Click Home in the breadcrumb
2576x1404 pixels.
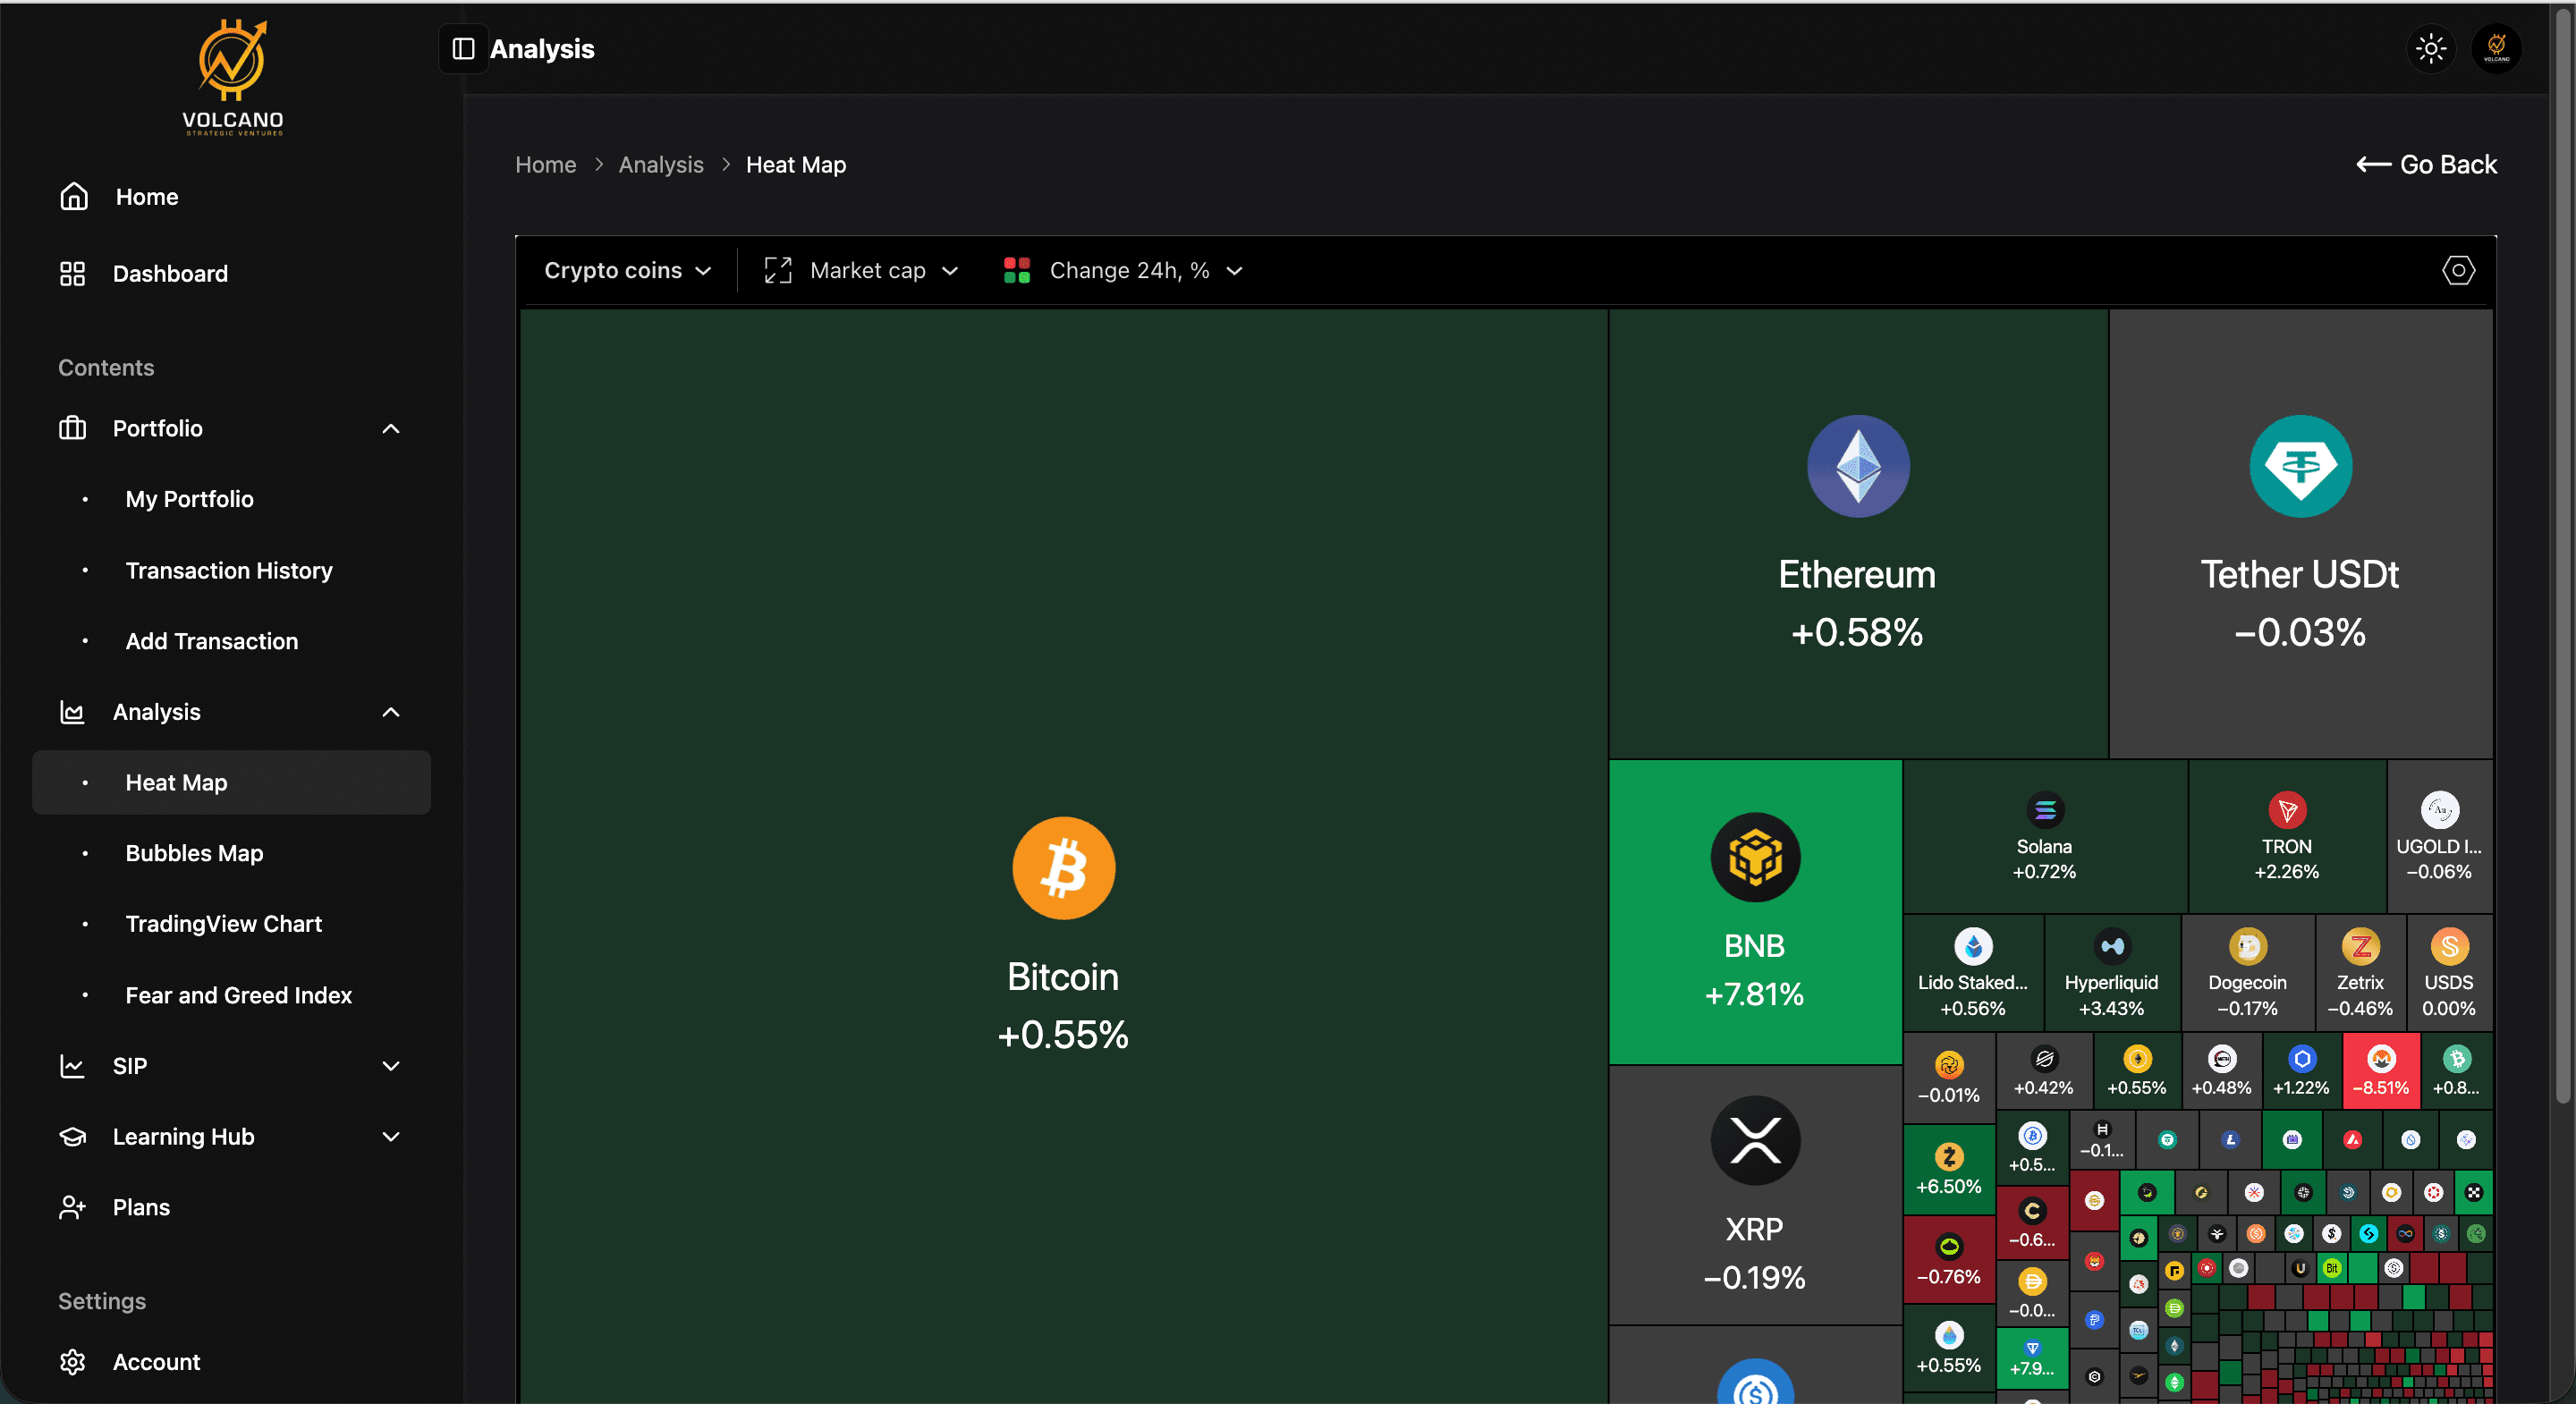545,165
